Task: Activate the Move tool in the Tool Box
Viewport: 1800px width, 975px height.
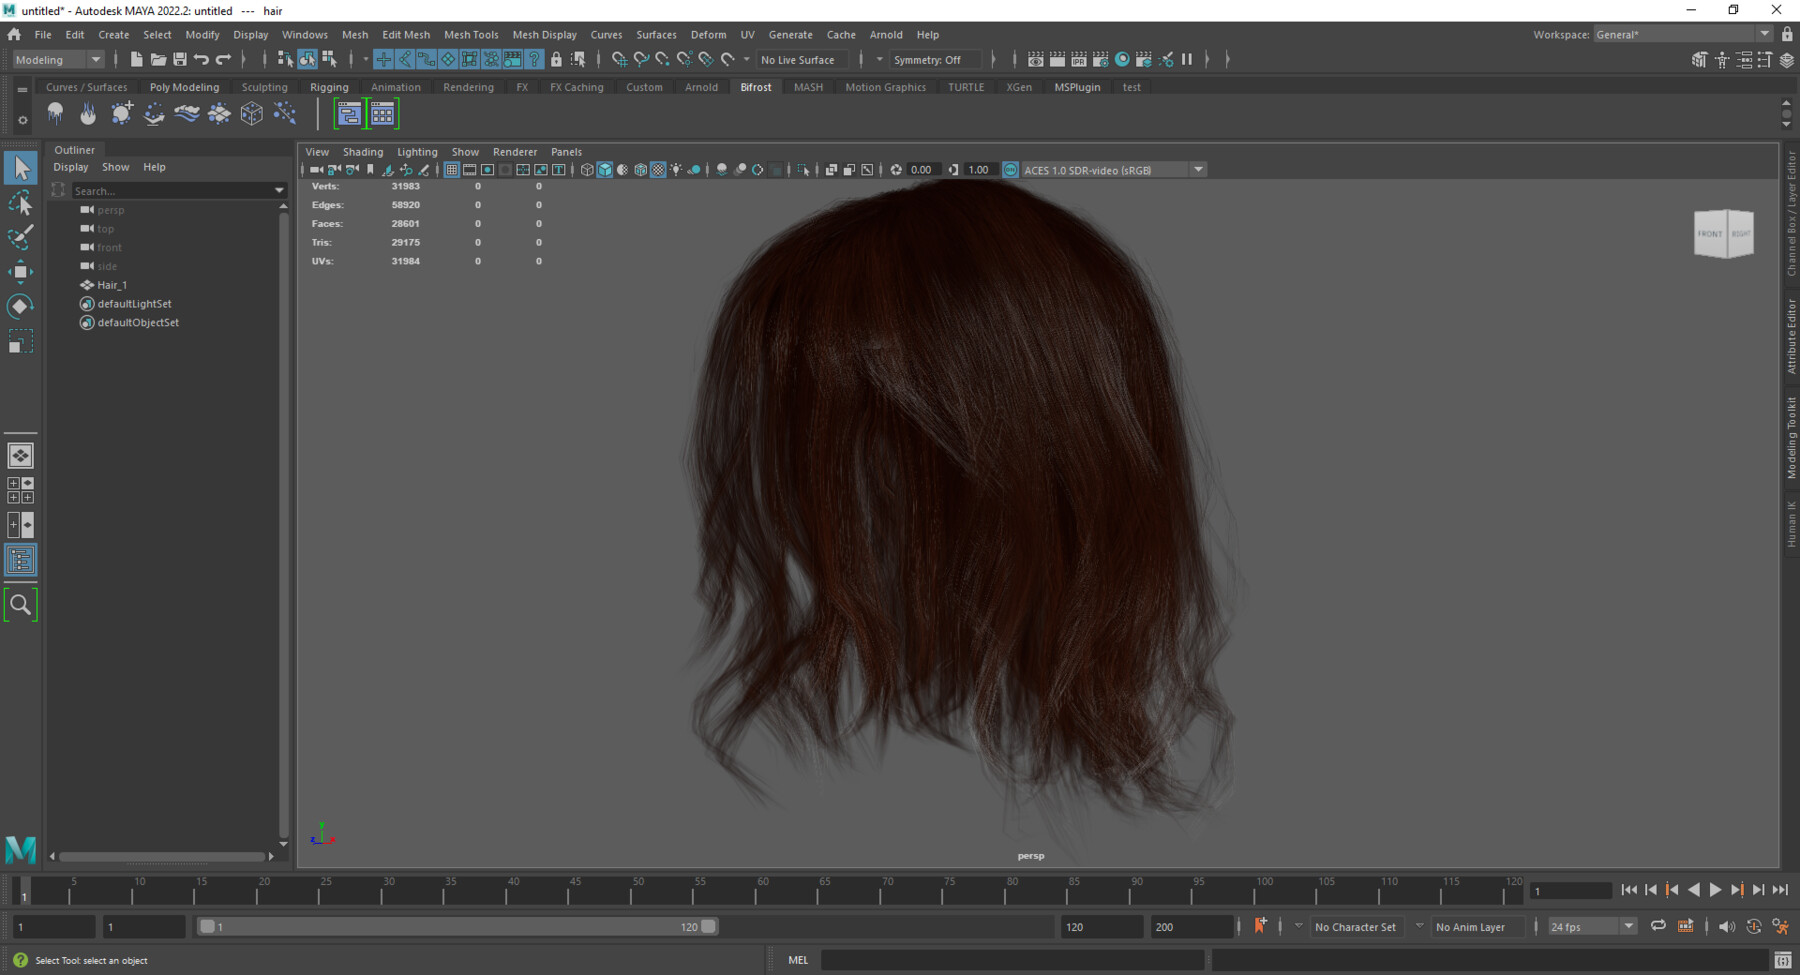Action: pos(20,272)
